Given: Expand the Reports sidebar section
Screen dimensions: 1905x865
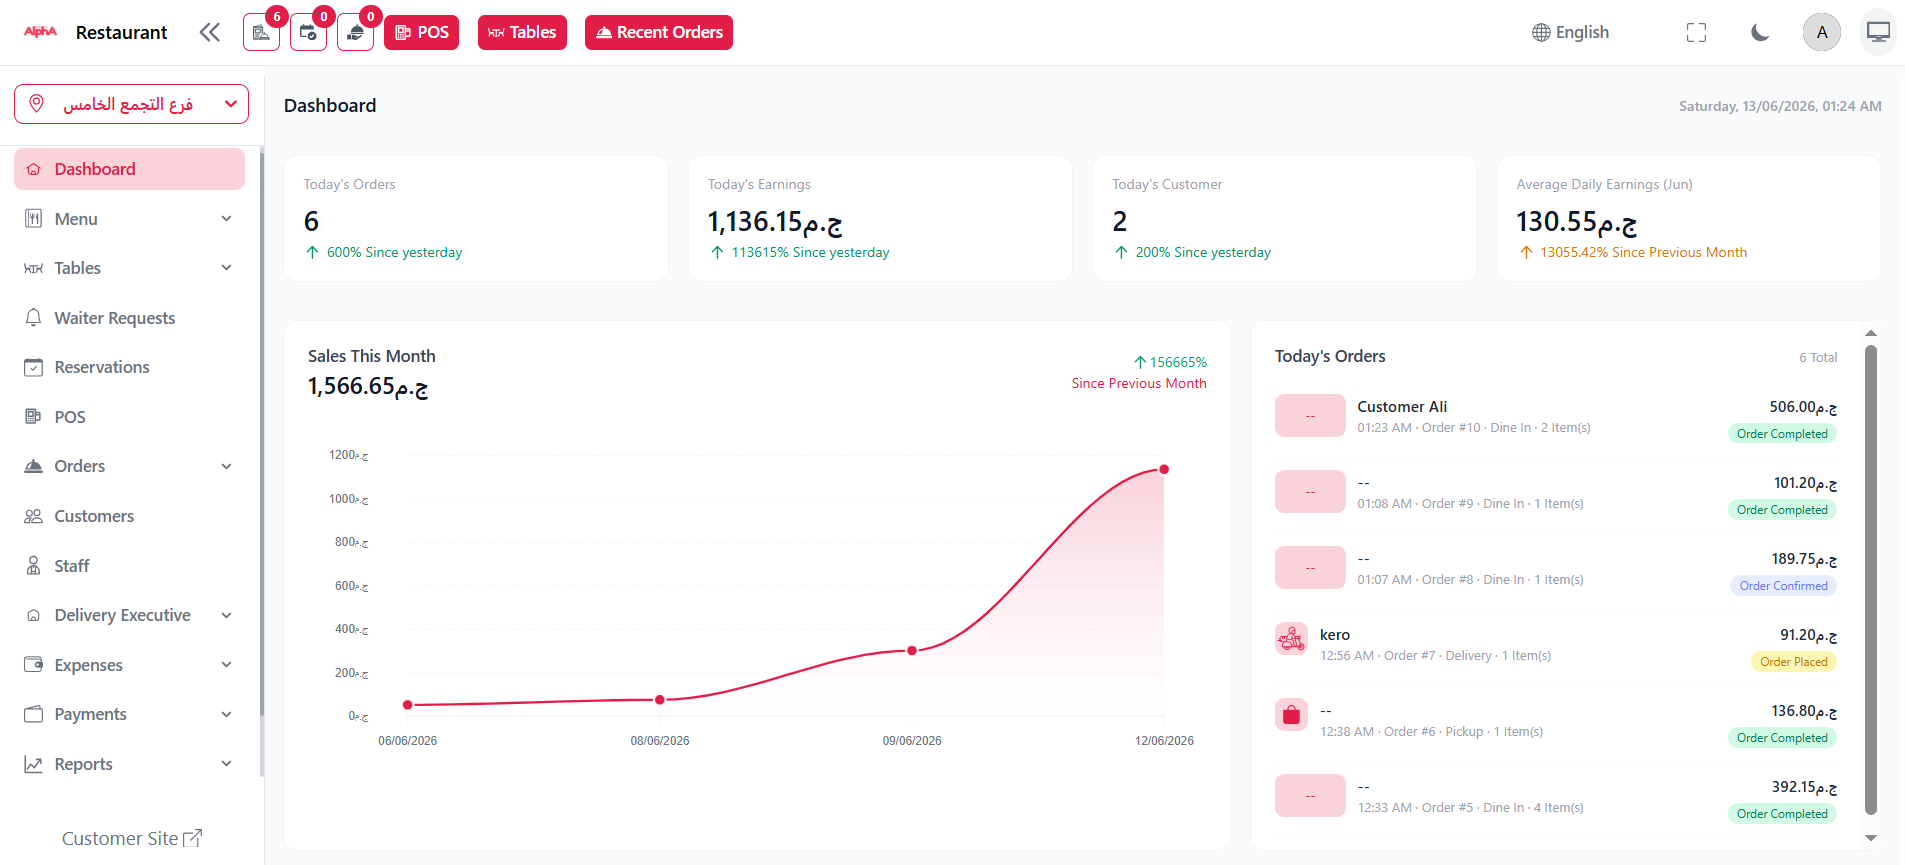Looking at the screenshot, I should (131, 764).
